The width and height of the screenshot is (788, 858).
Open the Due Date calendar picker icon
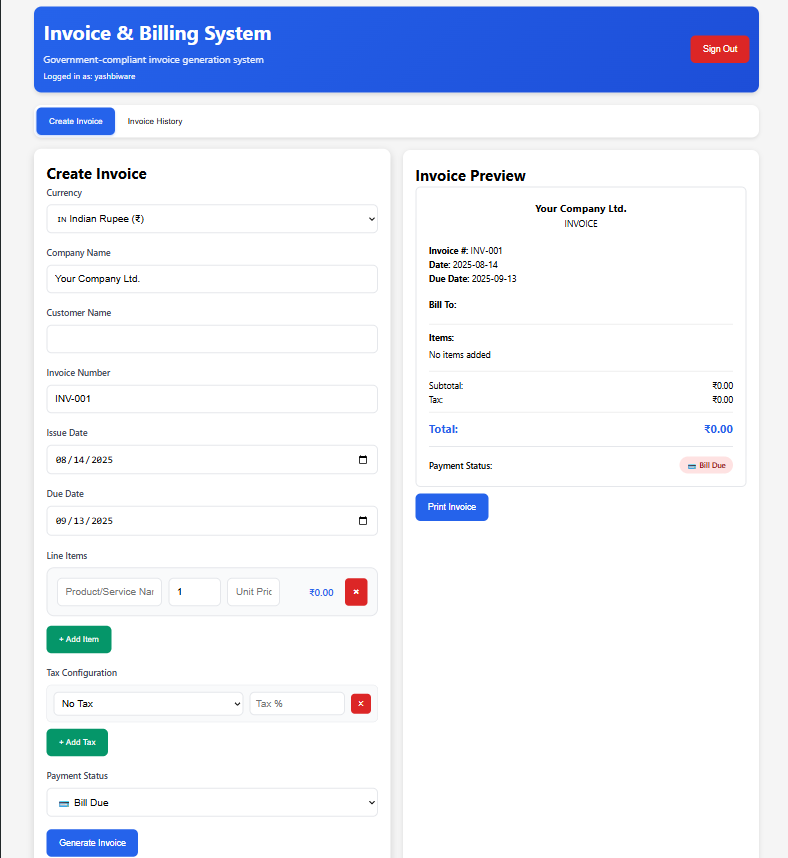[x=363, y=520]
